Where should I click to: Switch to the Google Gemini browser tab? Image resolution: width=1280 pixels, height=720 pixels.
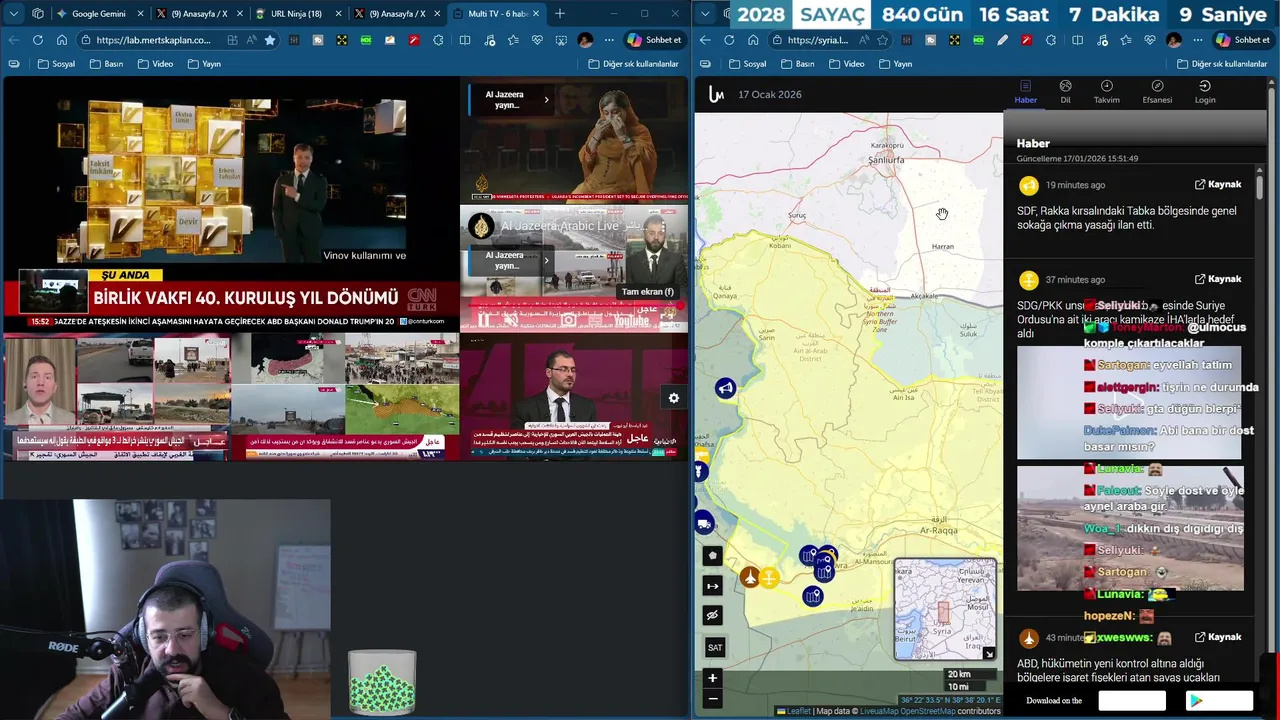pyautogui.click(x=98, y=14)
